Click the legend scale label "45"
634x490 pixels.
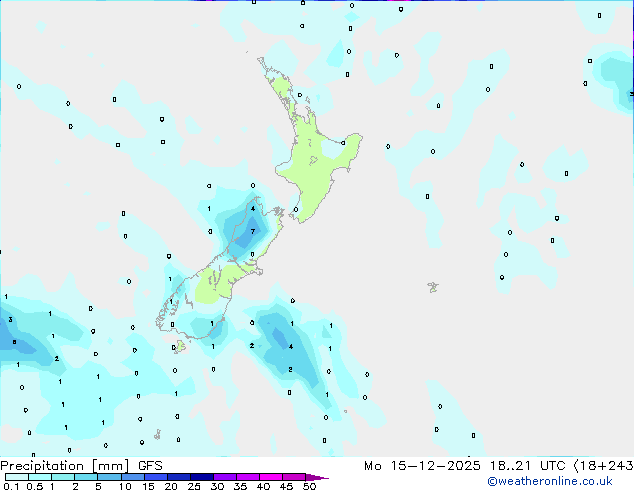[x=286, y=486]
